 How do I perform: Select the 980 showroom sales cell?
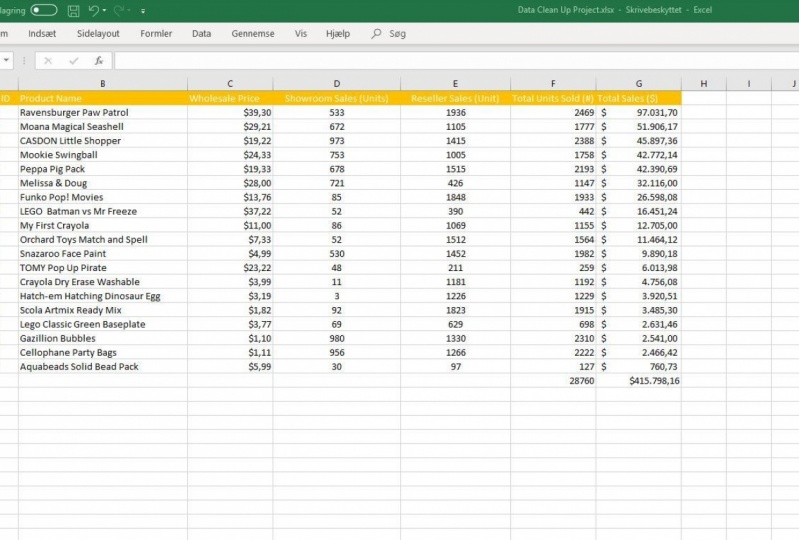[337, 338]
